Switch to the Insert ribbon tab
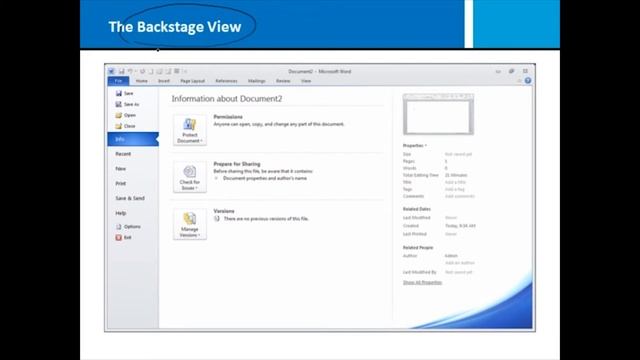 [164, 81]
